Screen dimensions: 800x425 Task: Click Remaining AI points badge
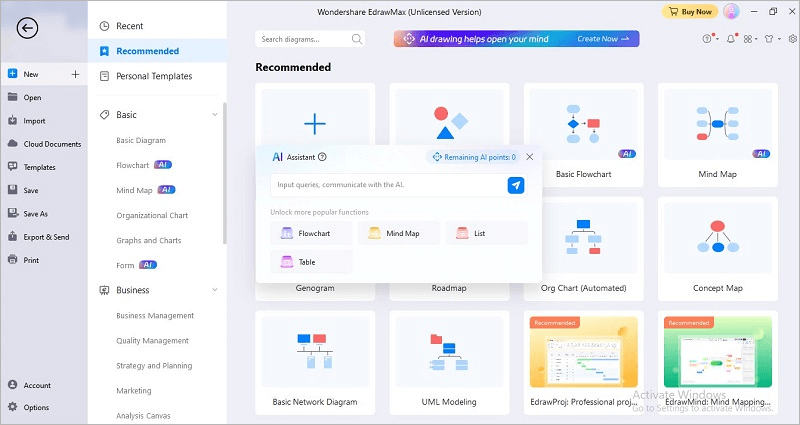(x=474, y=157)
